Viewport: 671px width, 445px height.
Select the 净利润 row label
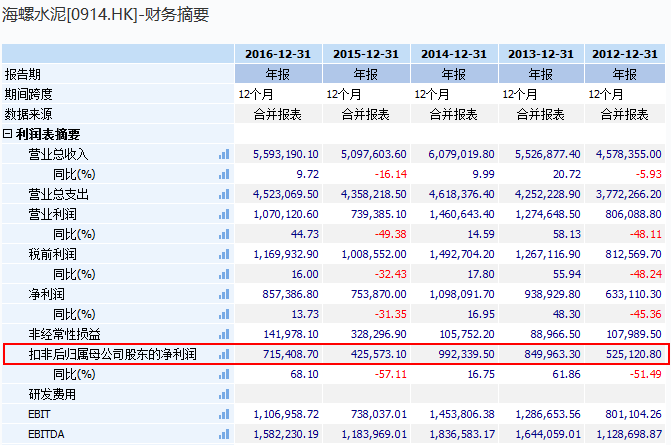click(x=47, y=294)
